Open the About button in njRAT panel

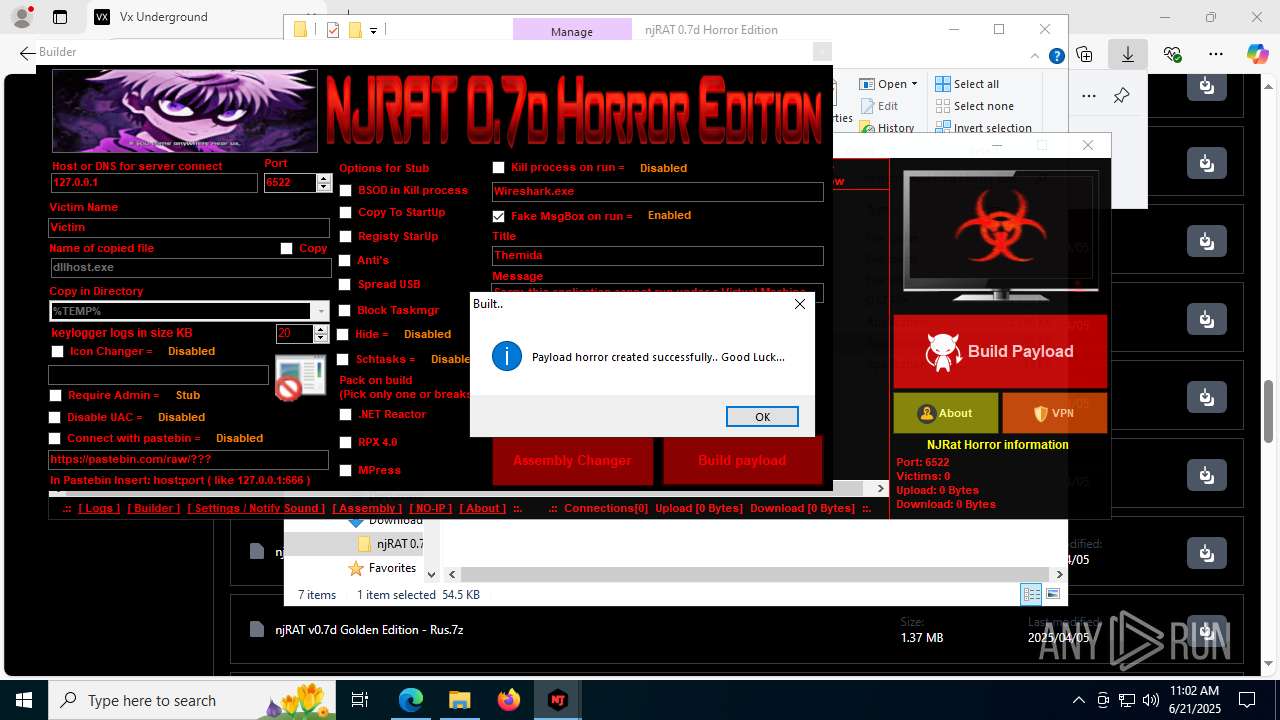(x=945, y=413)
